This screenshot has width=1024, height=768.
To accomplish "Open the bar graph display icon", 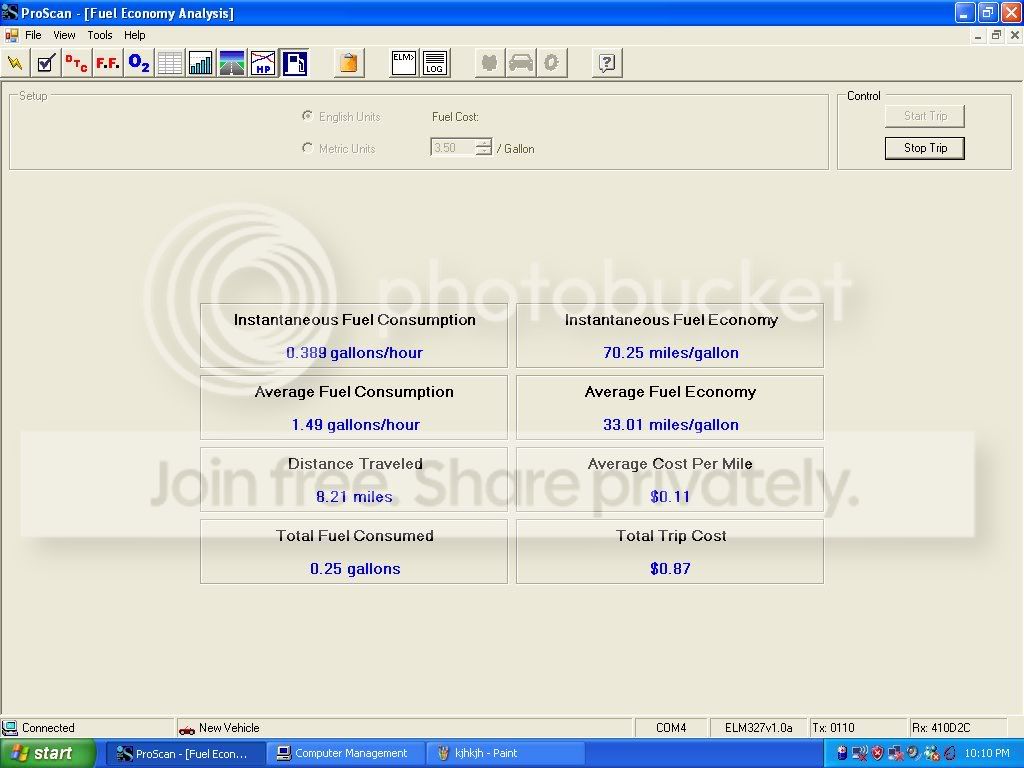I will click(201, 64).
